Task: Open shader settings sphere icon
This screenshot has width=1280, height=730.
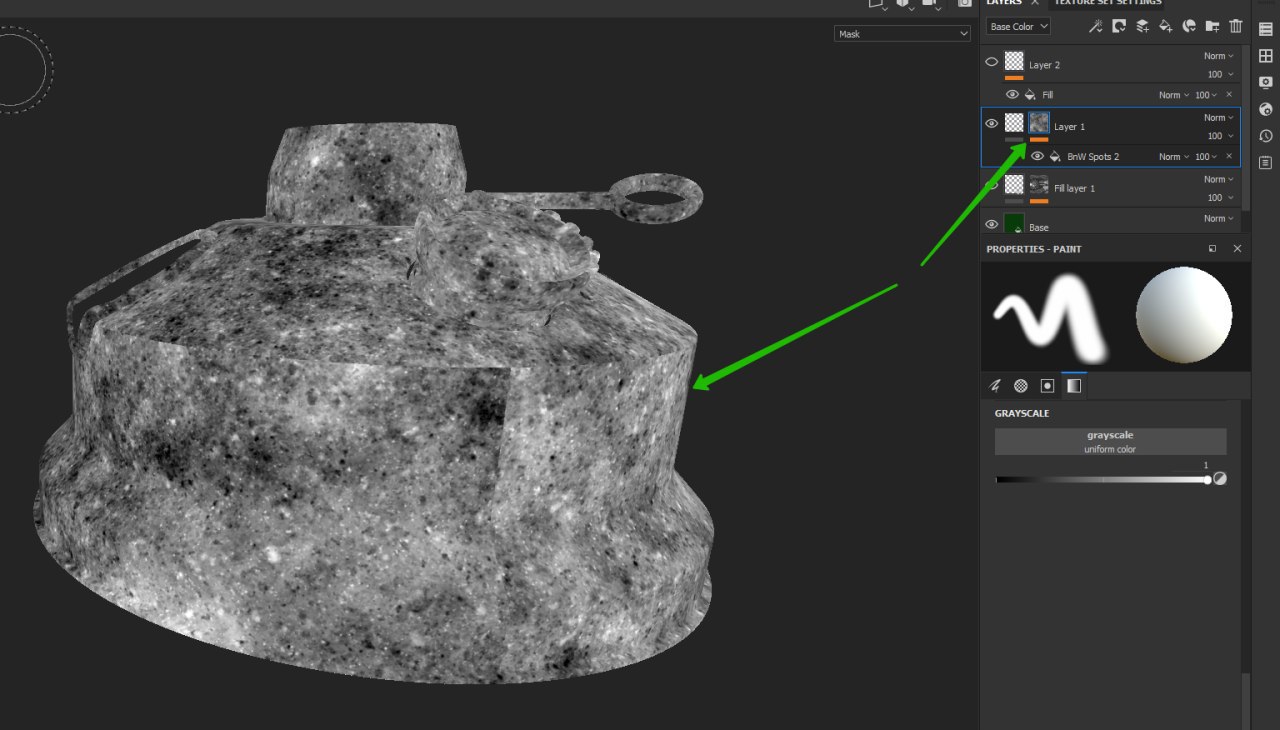Action: tap(1266, 109)
